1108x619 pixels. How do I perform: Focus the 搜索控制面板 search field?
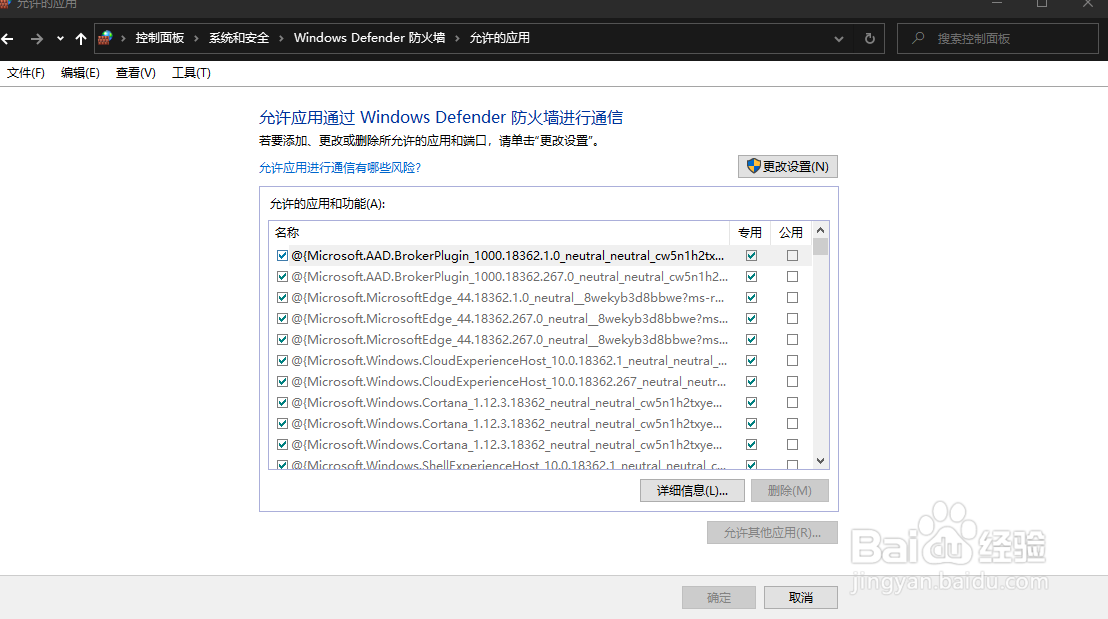(x=998, y=39)
